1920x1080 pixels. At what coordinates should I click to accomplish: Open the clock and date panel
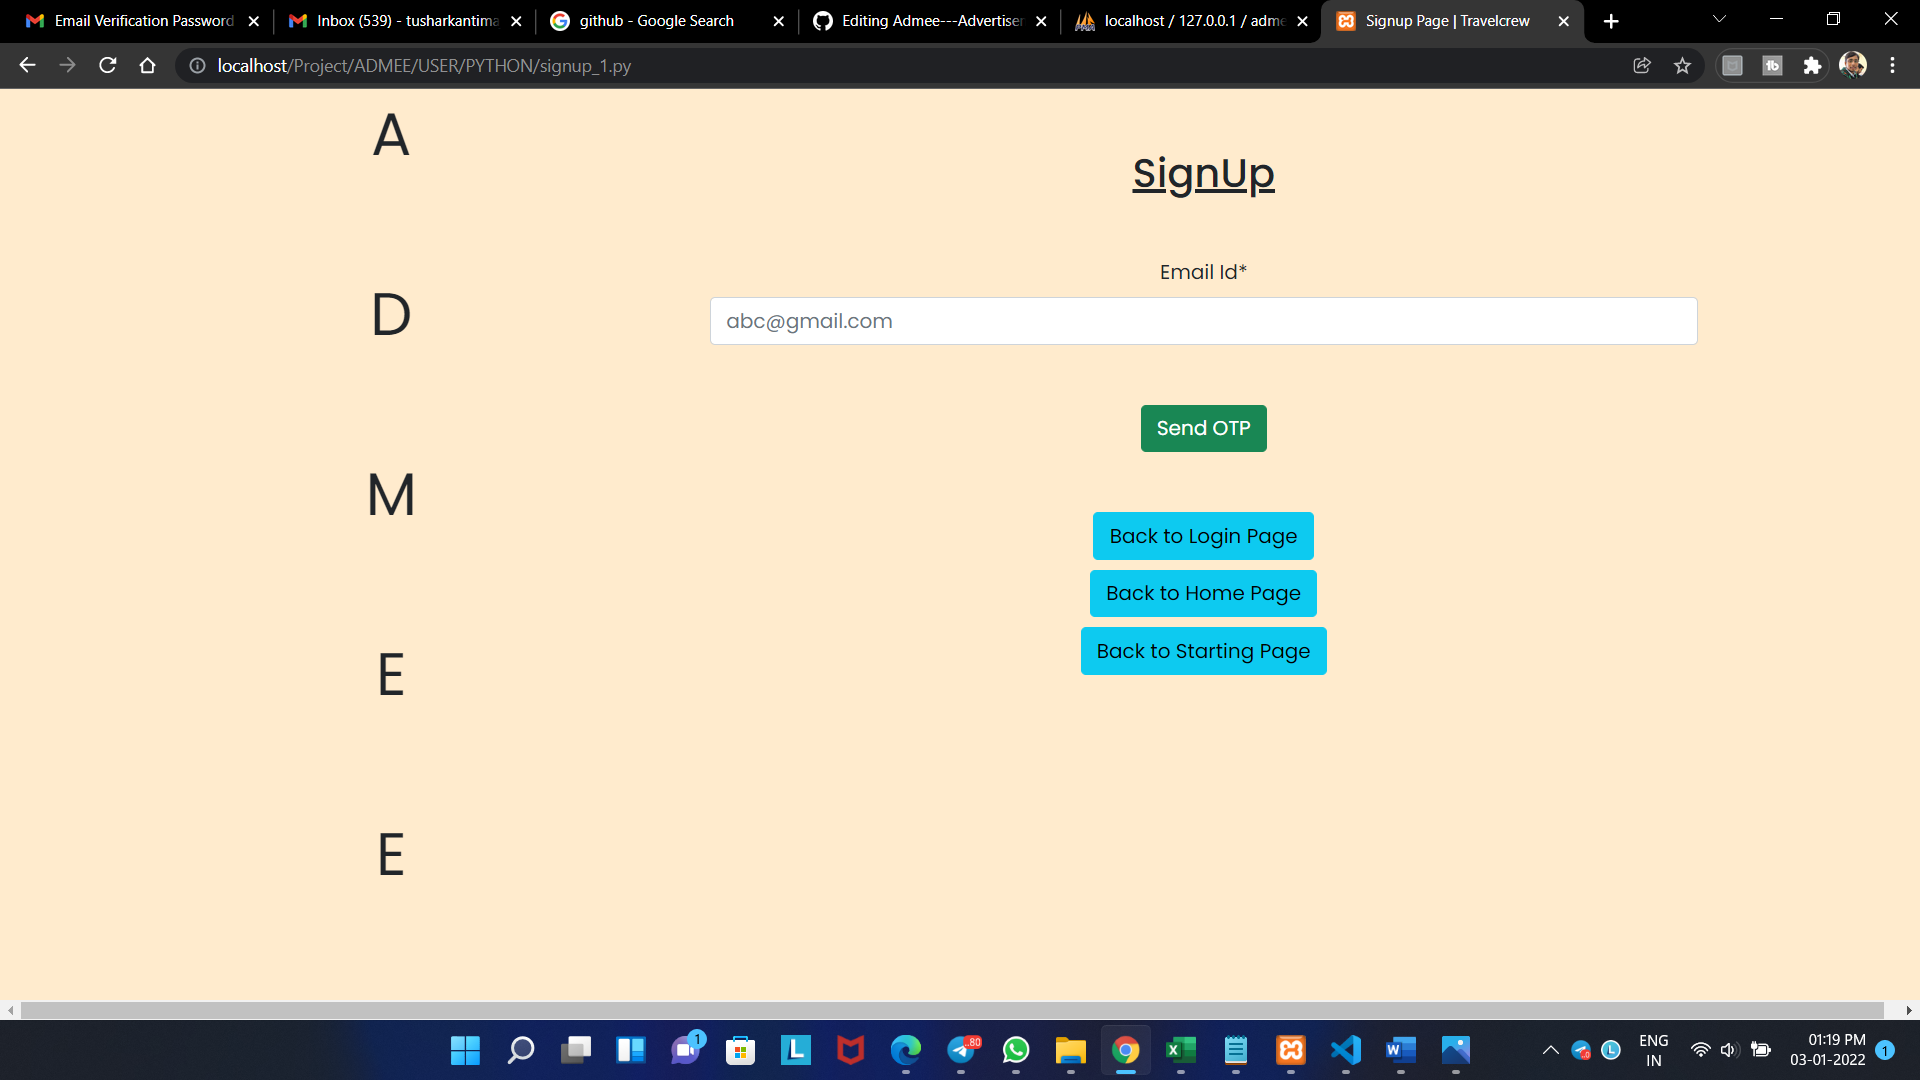[x=1827, y=1050]
